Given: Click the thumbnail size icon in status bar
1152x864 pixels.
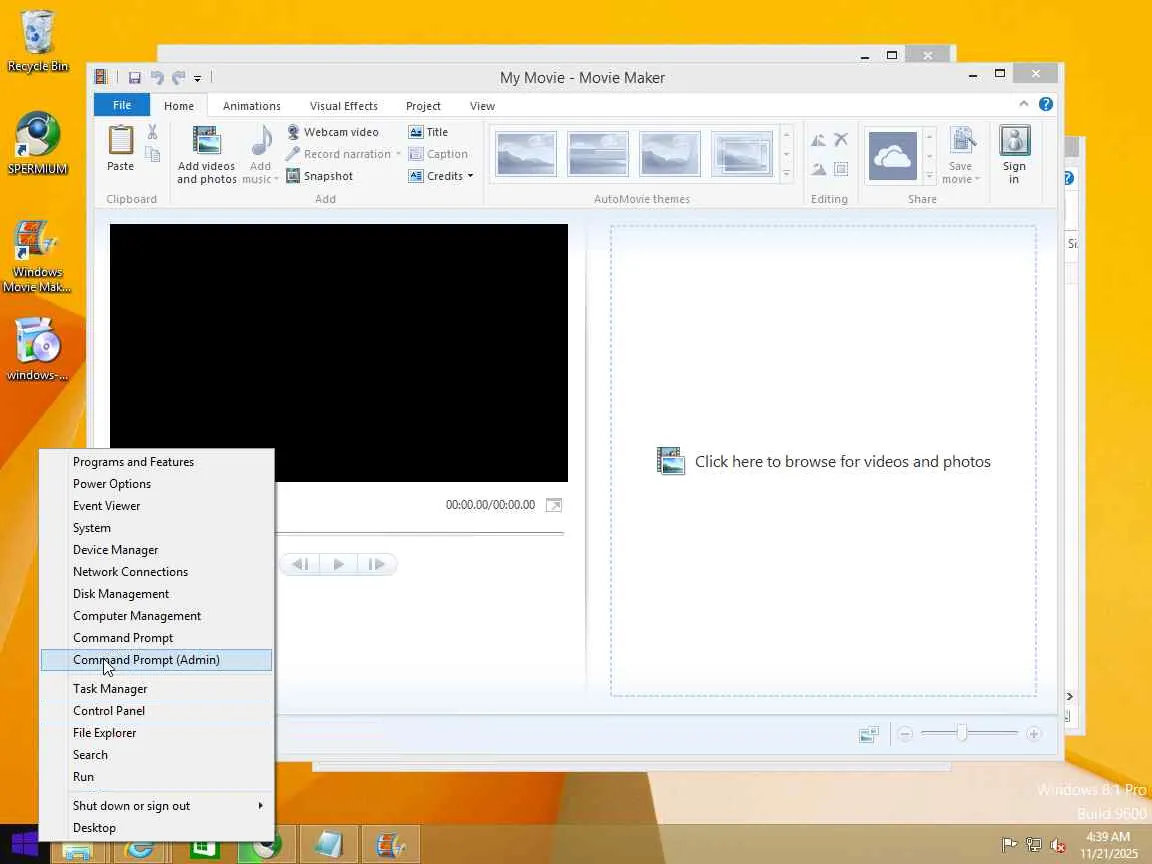Looking at the screenshot, I should (x=869, y=734).
